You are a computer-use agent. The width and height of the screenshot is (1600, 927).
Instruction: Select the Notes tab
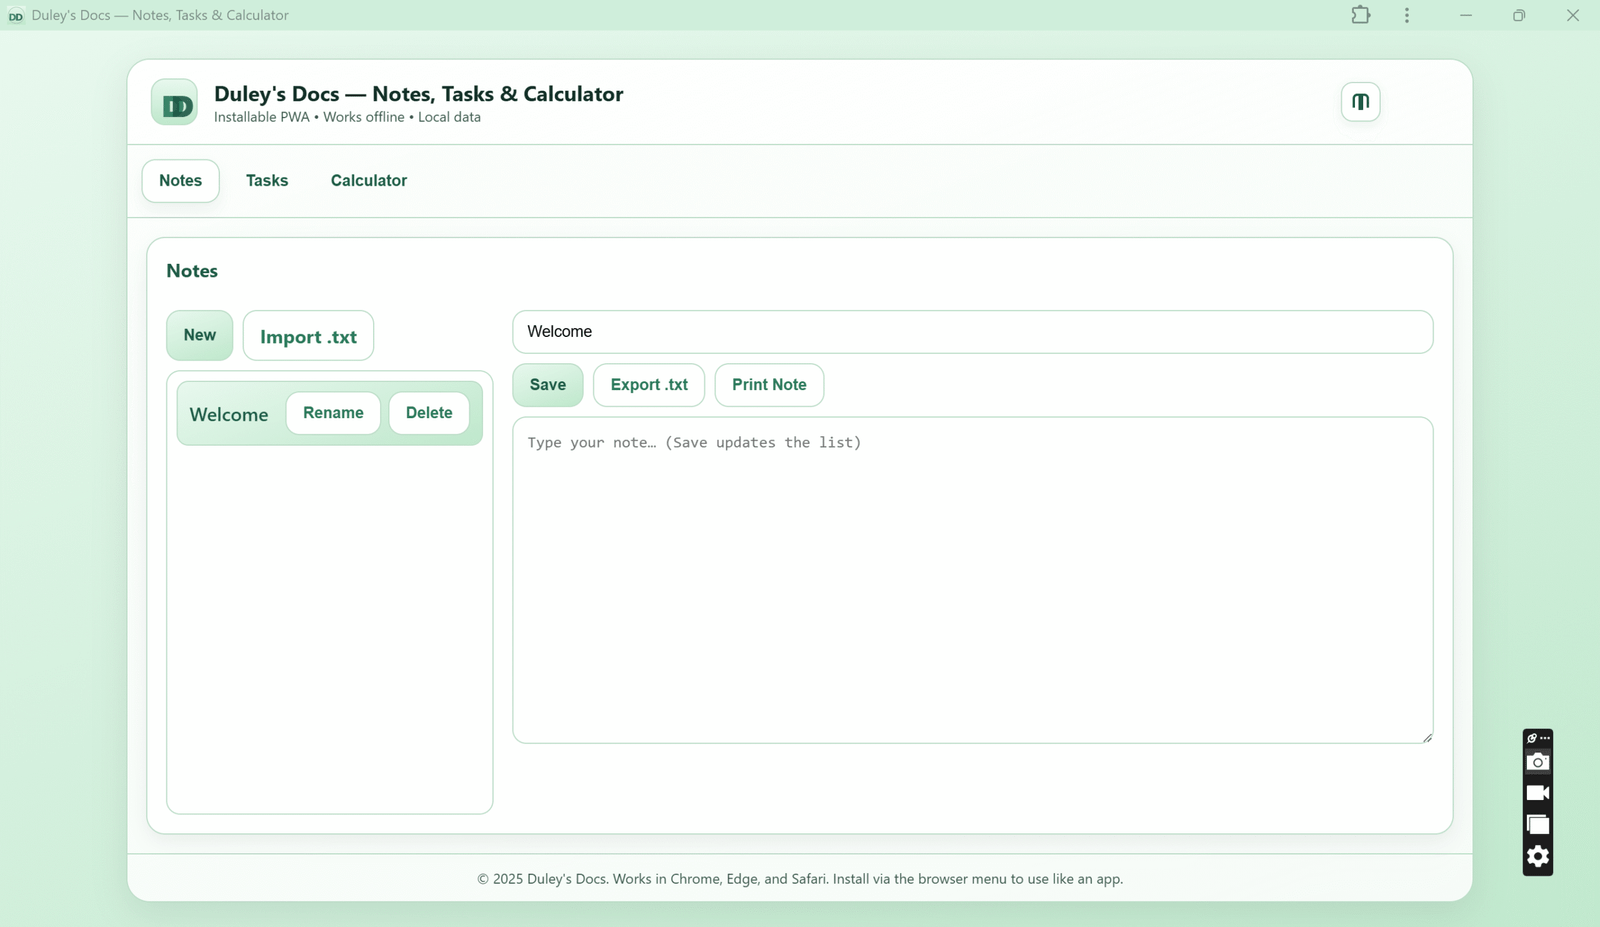(179, 181)
